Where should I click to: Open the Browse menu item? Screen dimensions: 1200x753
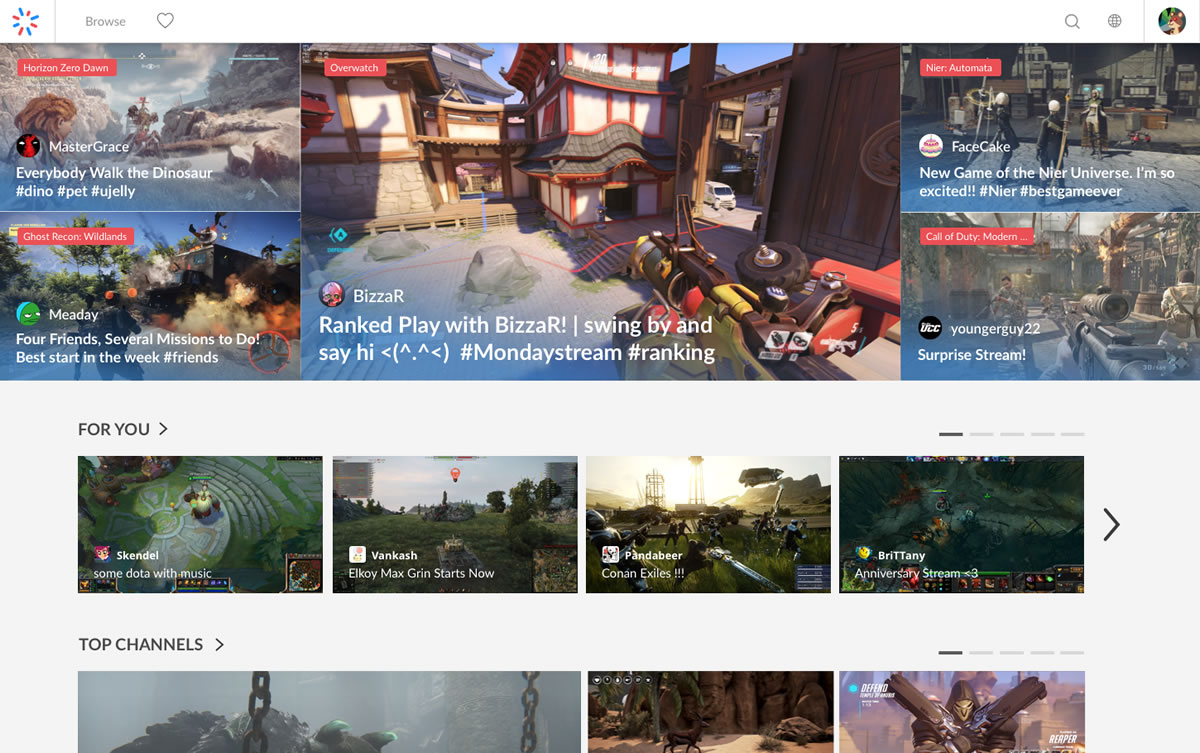106,21
